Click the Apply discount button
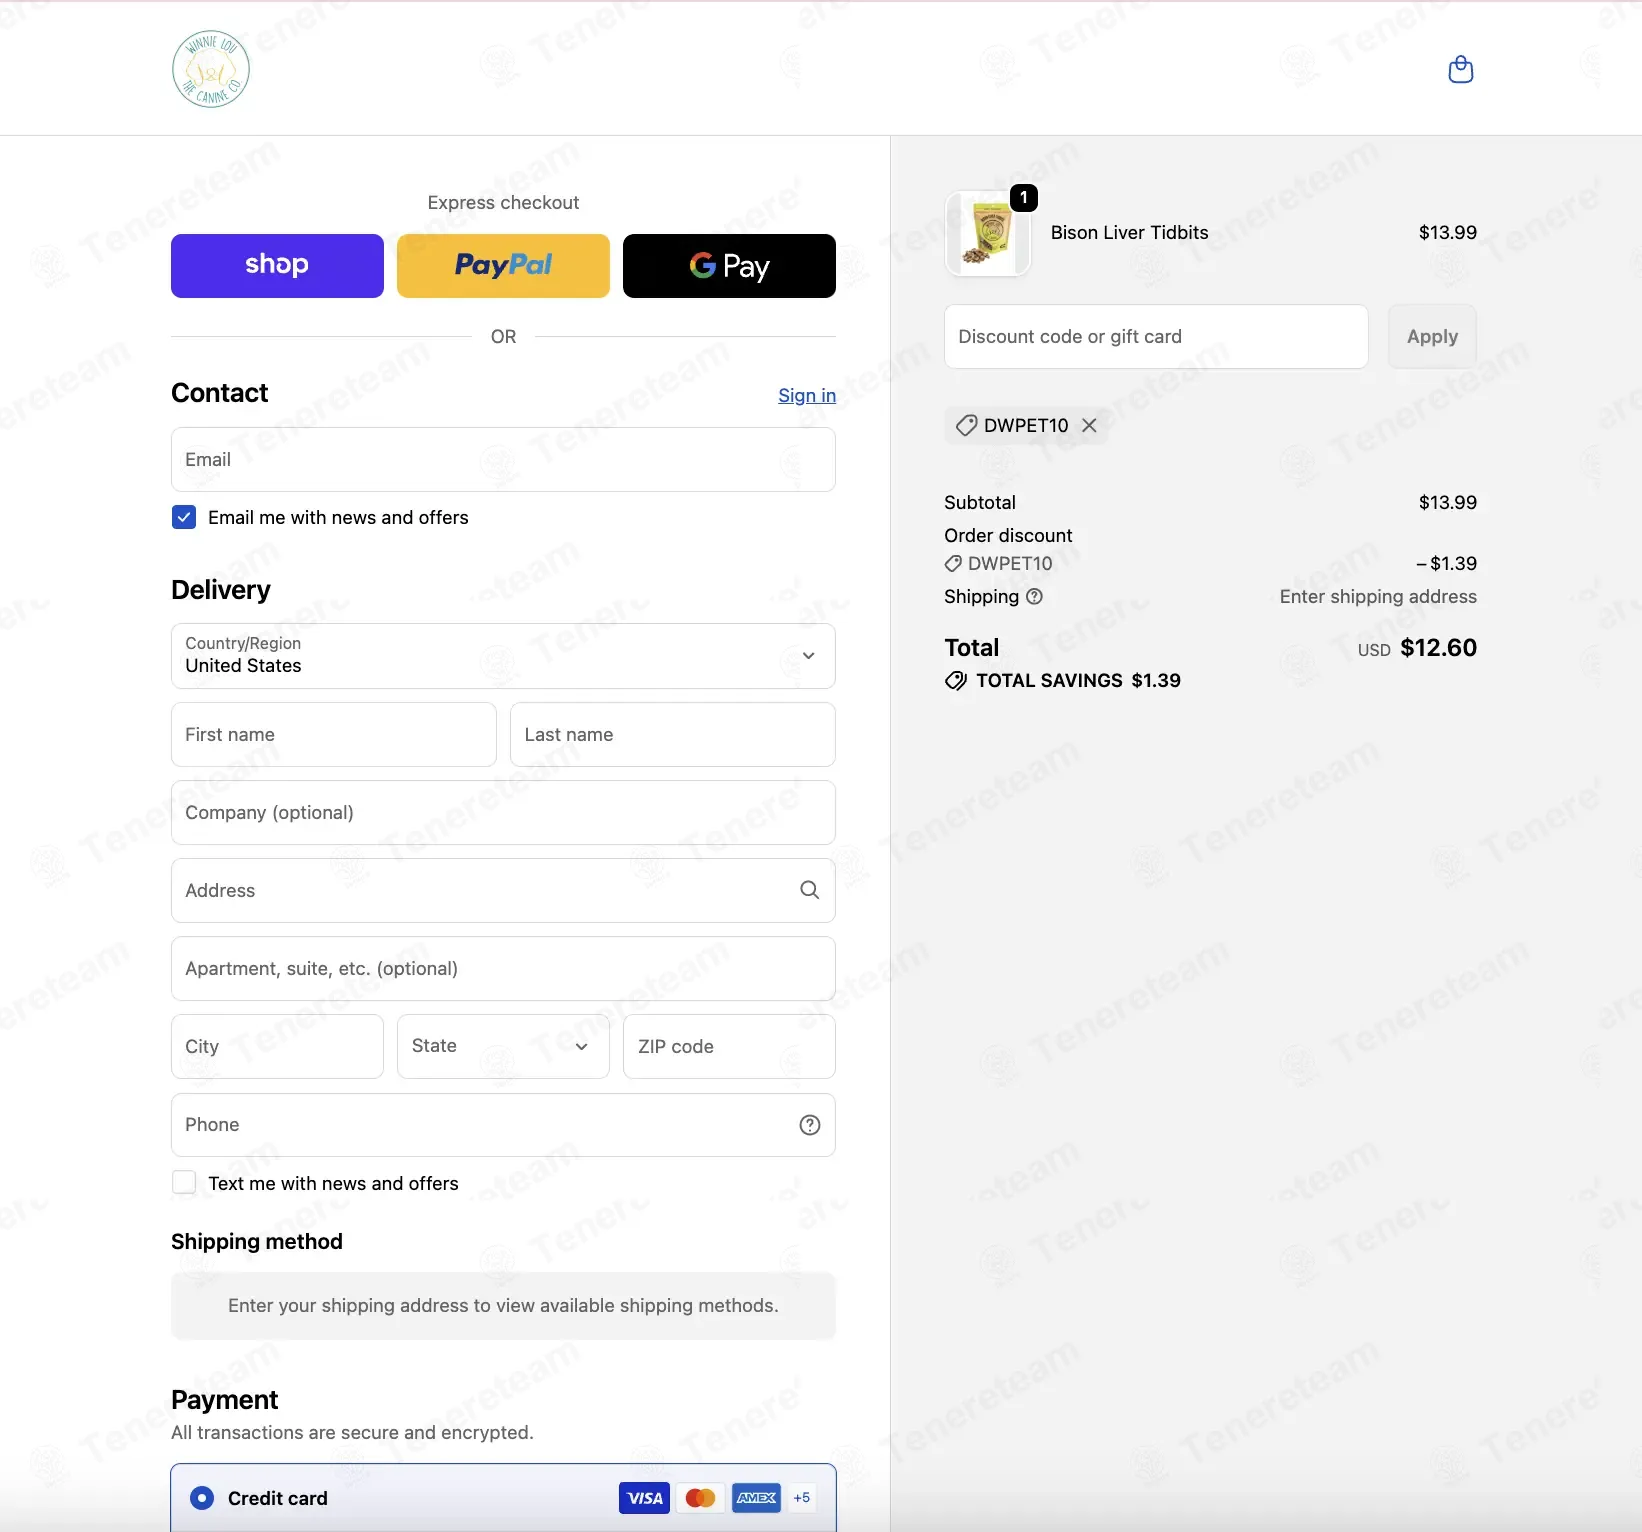 point(1432,337)
